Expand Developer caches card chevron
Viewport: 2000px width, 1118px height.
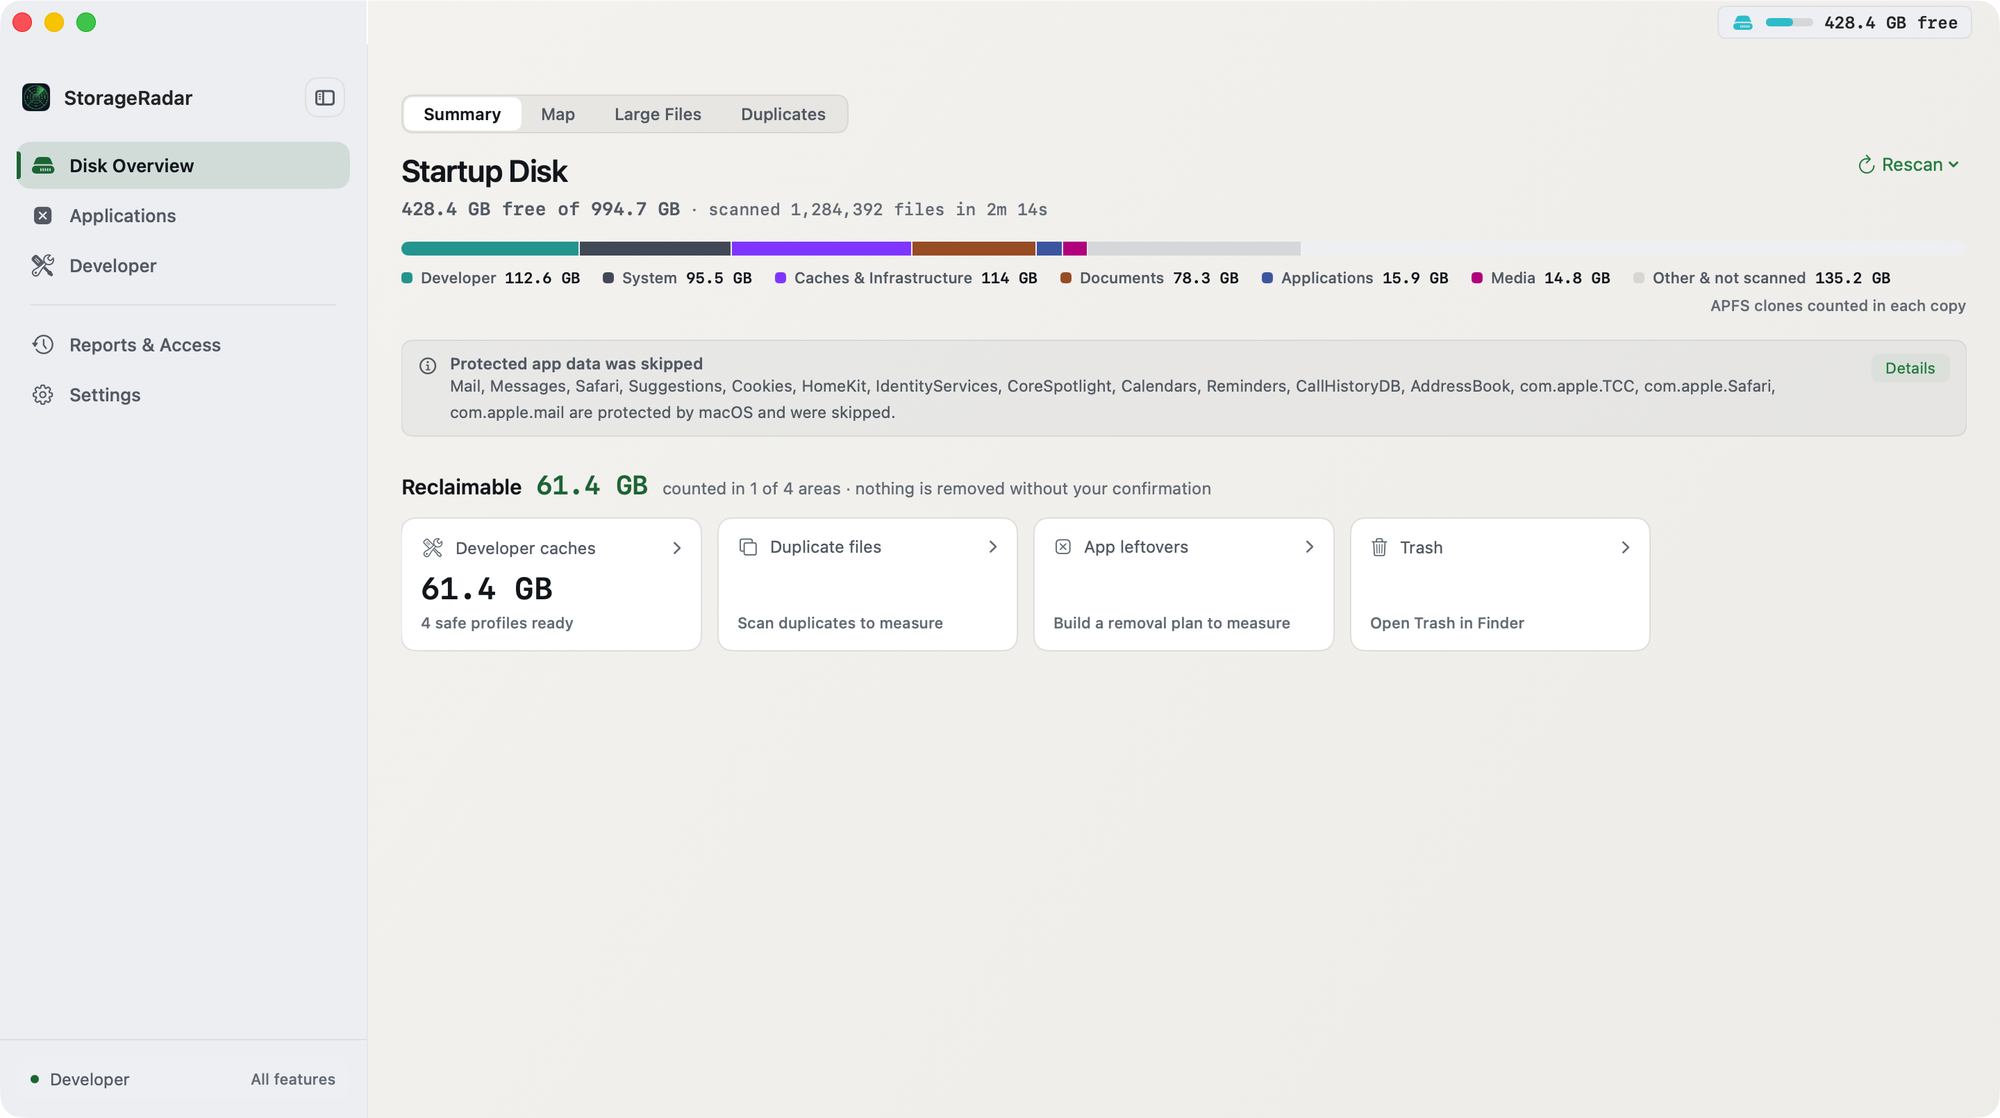coord(677,548)
